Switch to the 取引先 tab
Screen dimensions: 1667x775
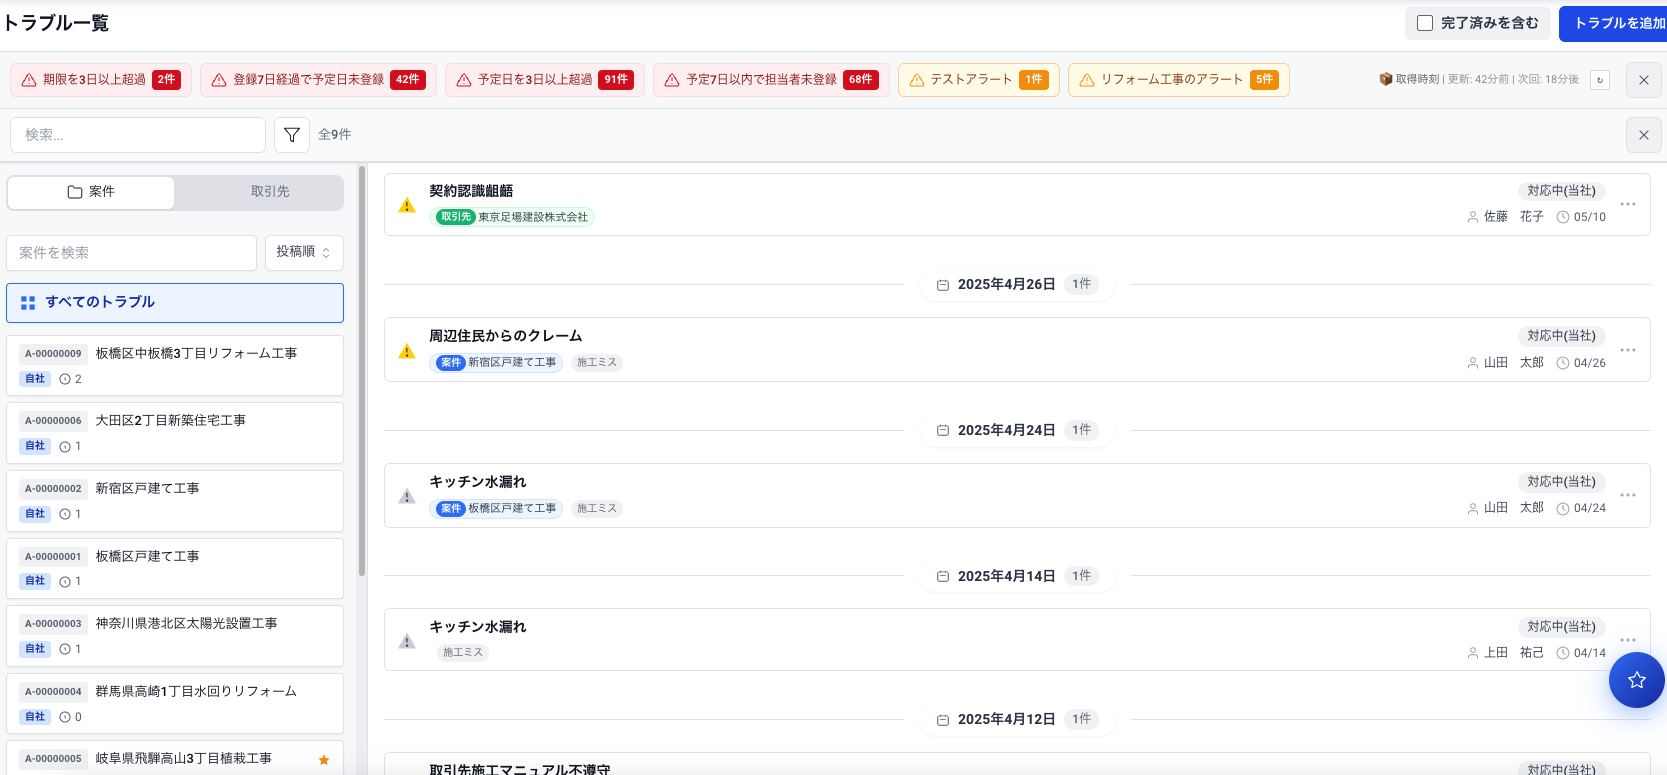click(x=270, y=192)
